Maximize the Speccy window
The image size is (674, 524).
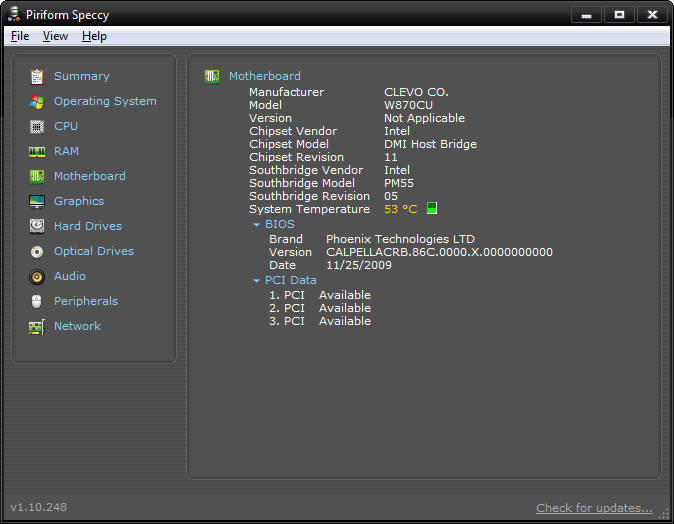point(619,15)
